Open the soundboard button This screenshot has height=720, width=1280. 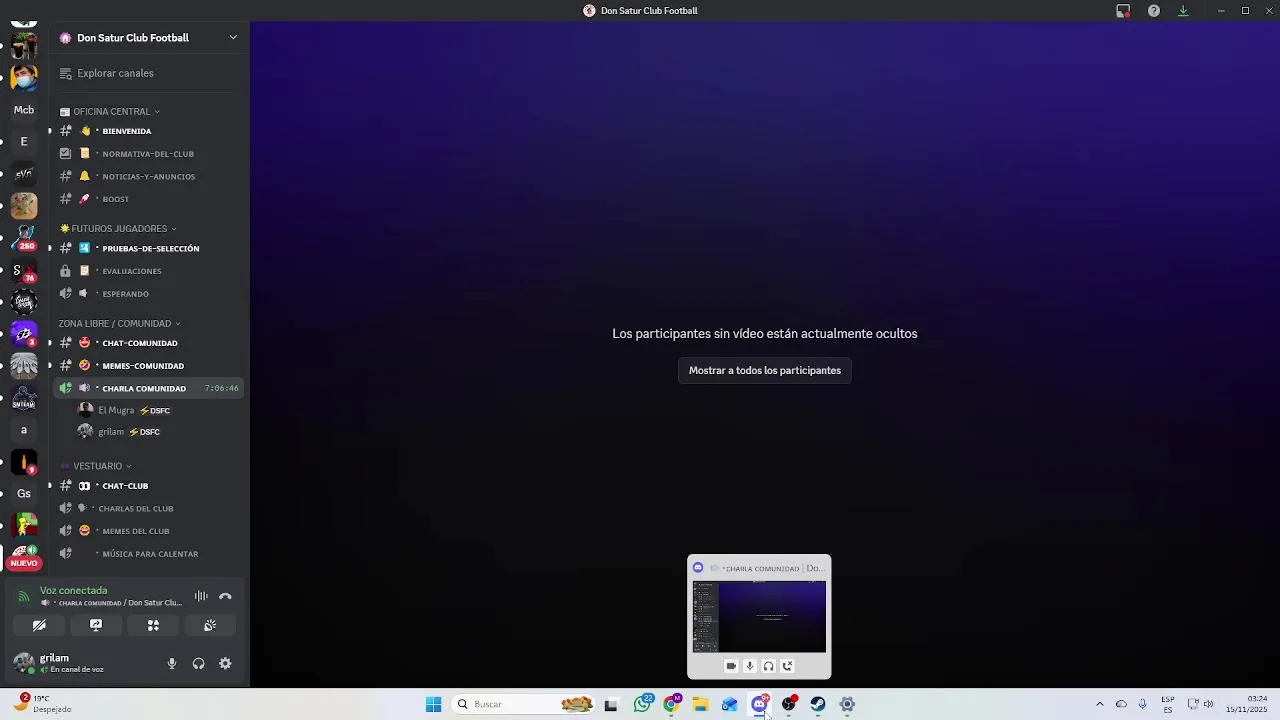point(210,625)
